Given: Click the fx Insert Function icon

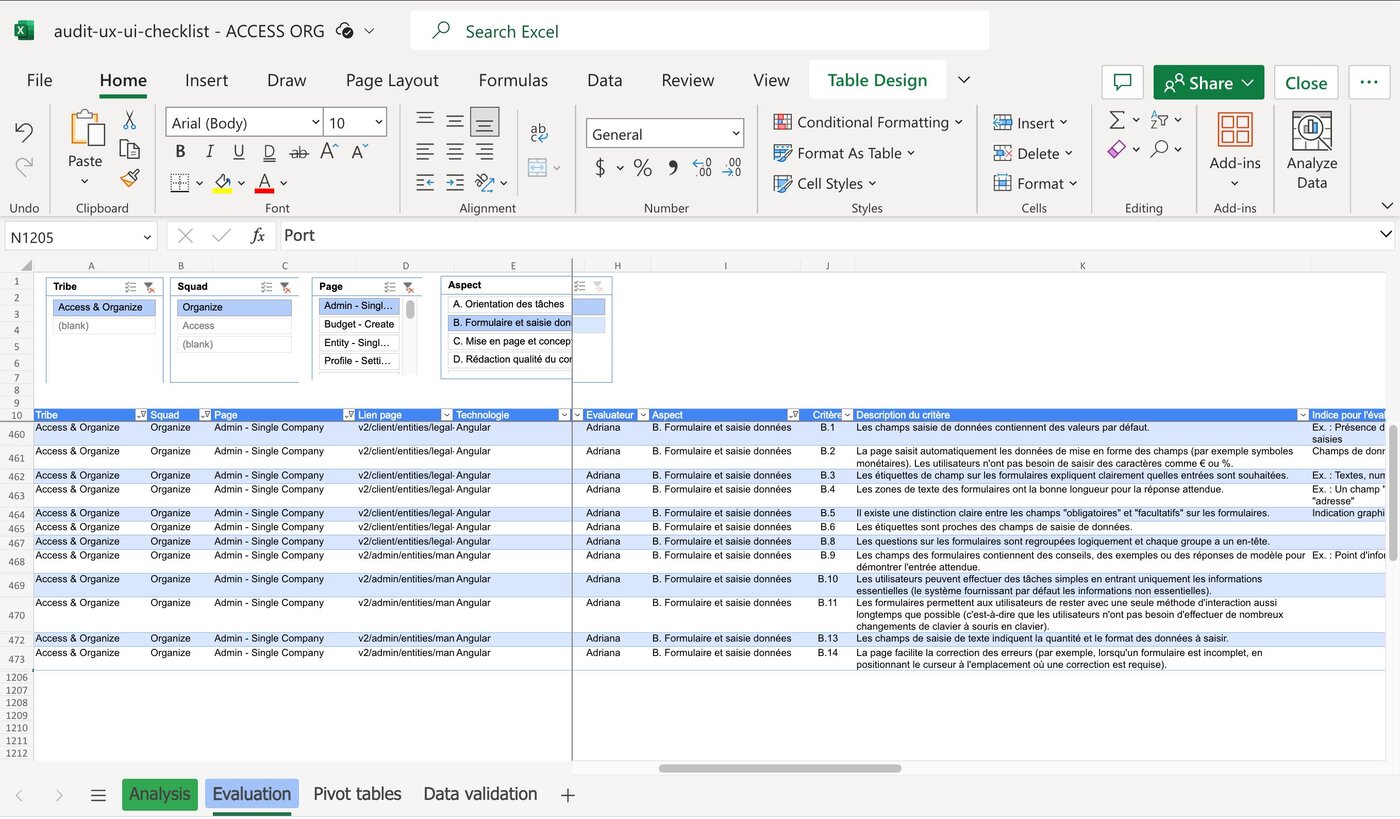Looking at the screenshot, I should [x=258, y=236].
